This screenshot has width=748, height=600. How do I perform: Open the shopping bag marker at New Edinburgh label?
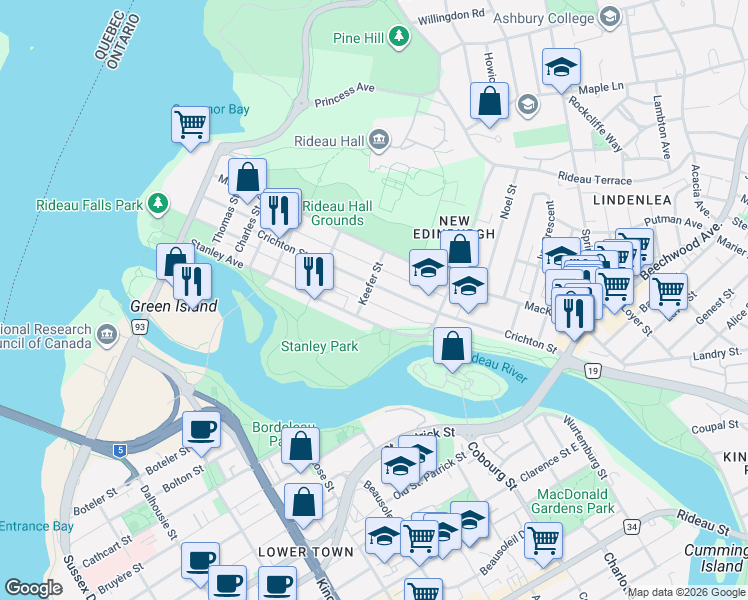(x=460, y=249)
